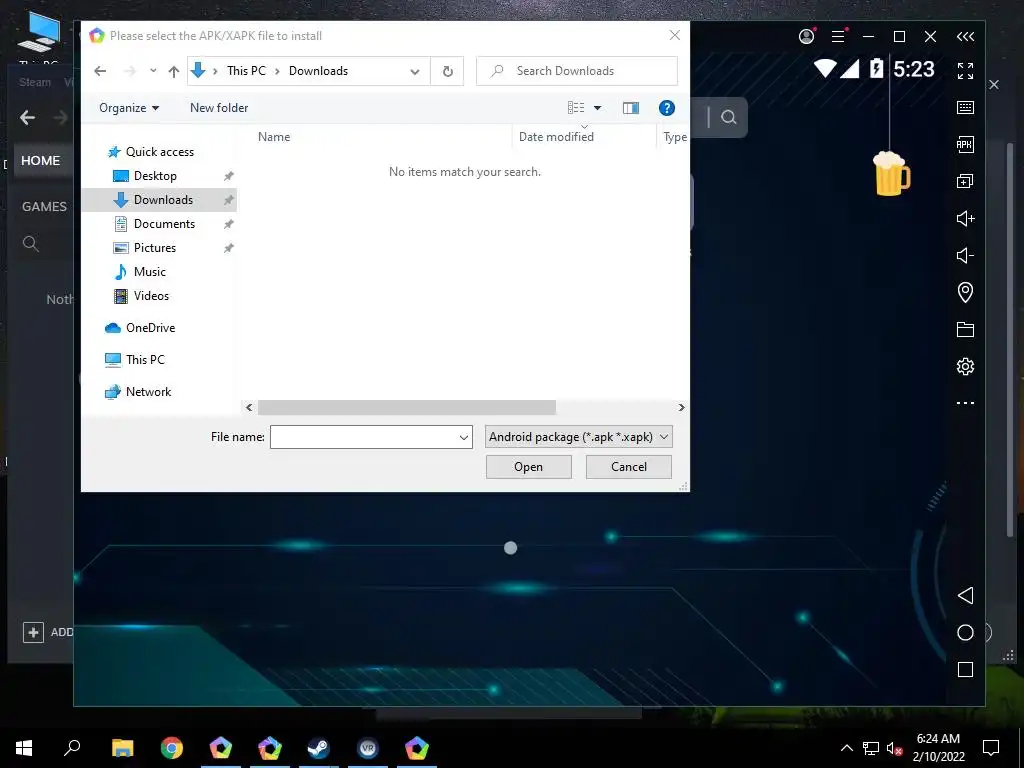
Task: Click the Open button
Action: pos(528,466)
